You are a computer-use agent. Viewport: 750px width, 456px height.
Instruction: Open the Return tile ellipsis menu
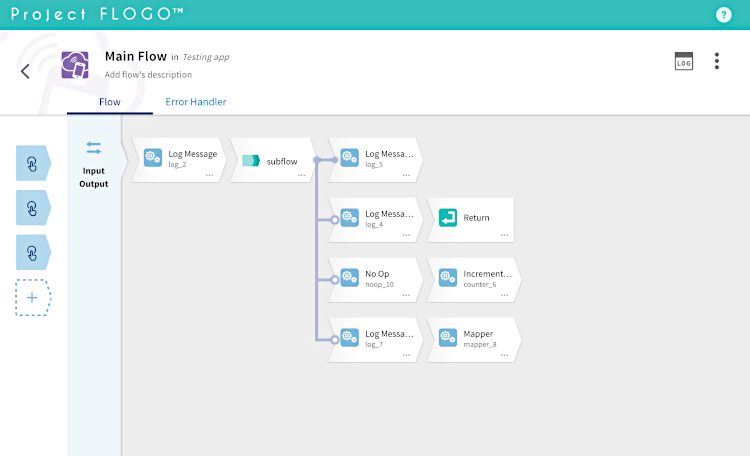click(x=505, y=235)
